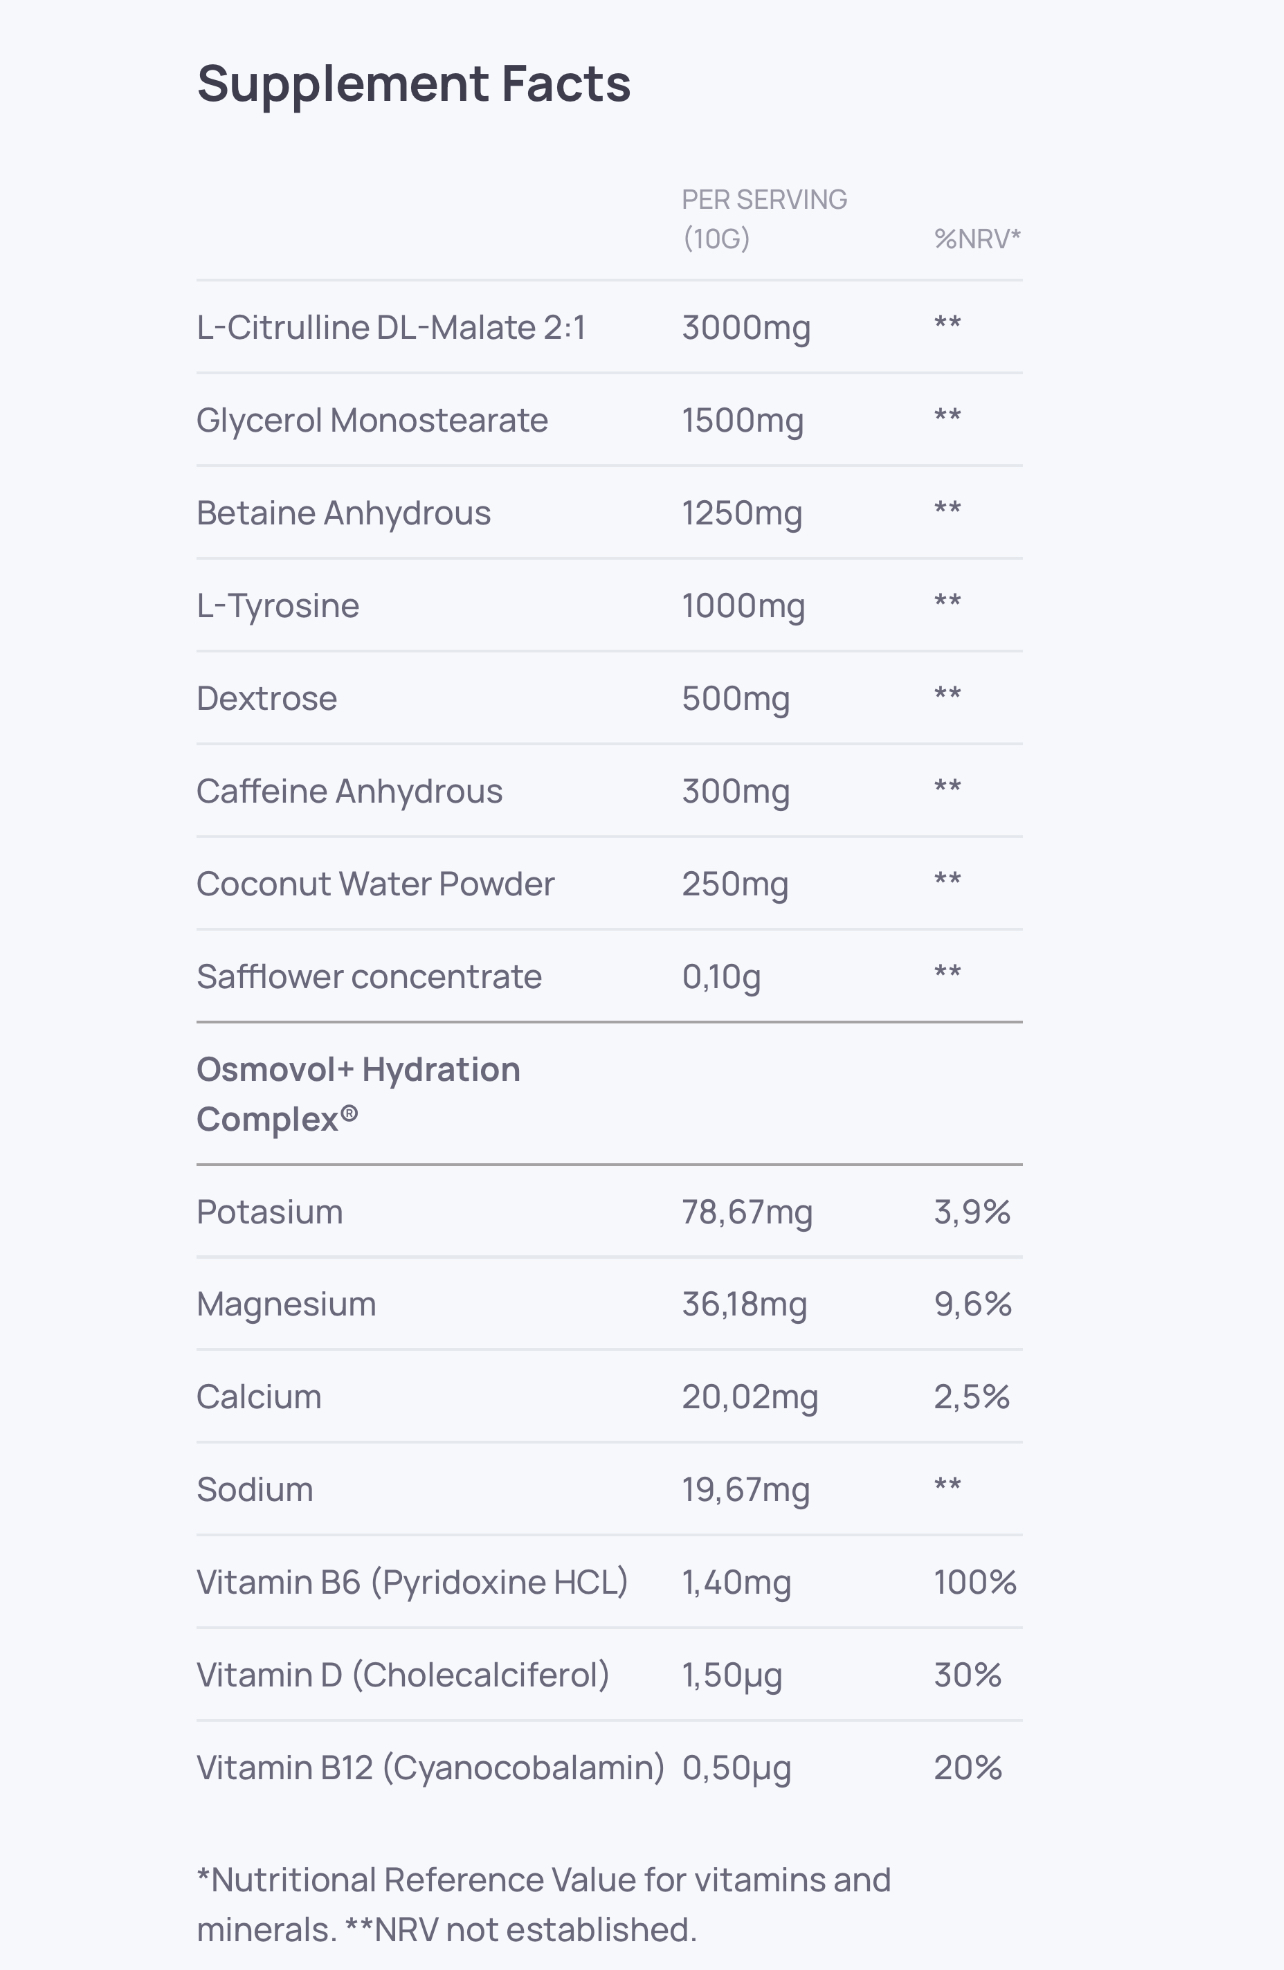Click the Vitamin B6 (Pyridoxine HCL) label

(412, 1583)
